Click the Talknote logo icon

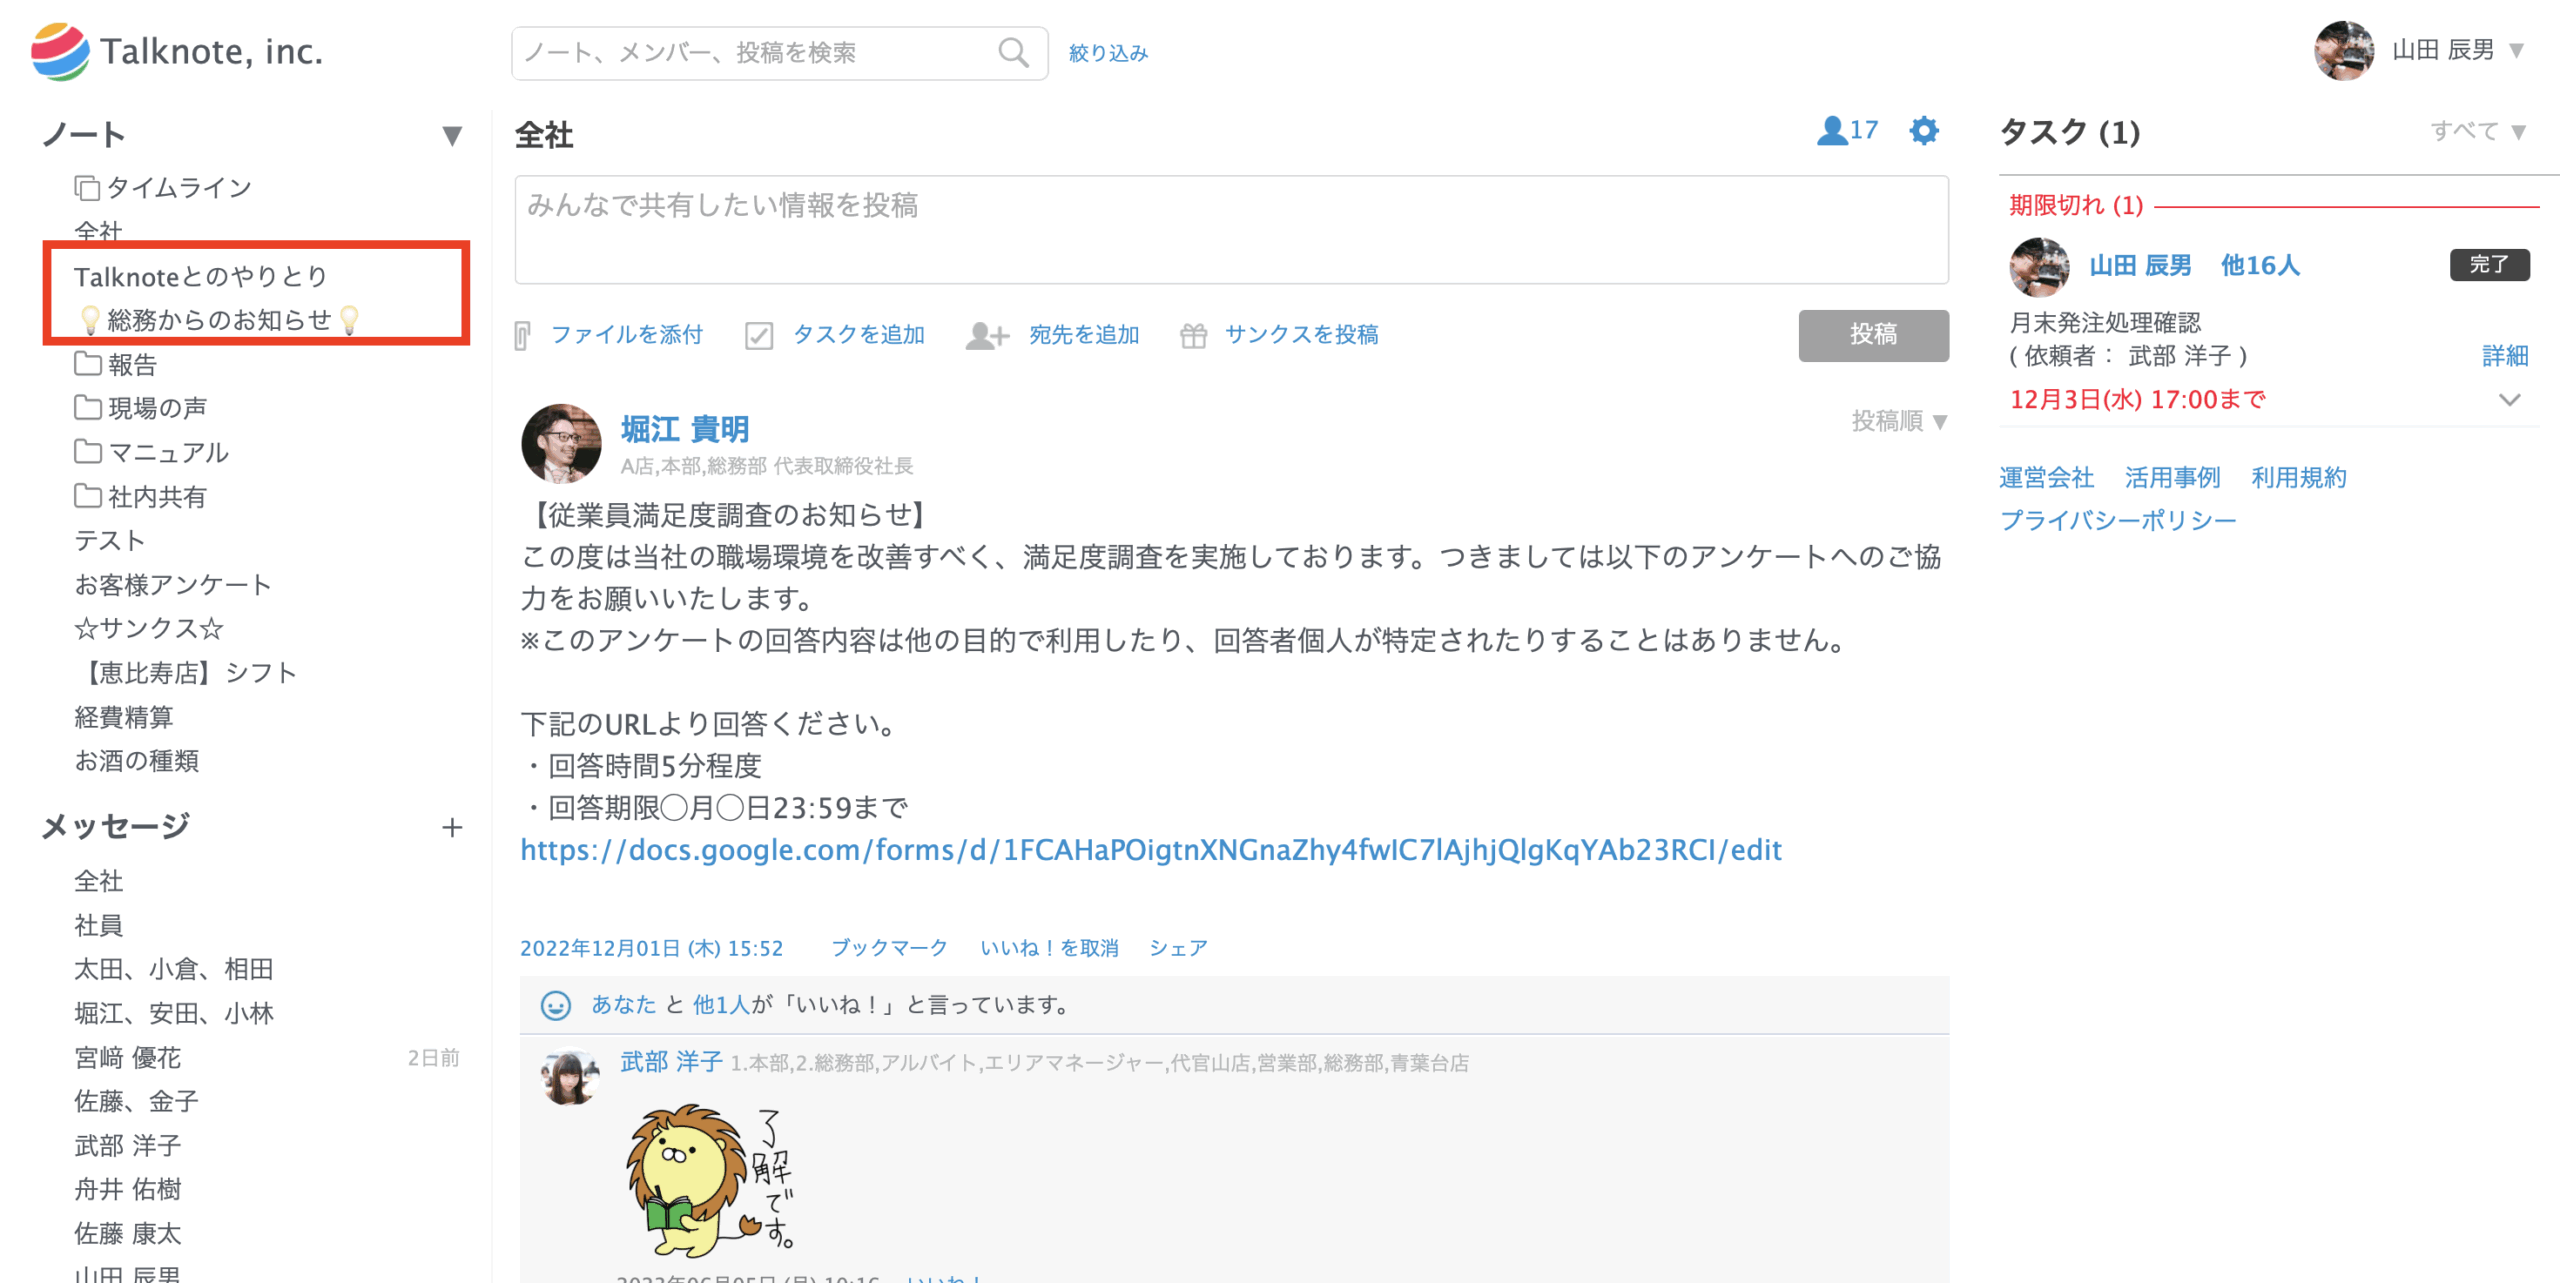tap(60, 52)
